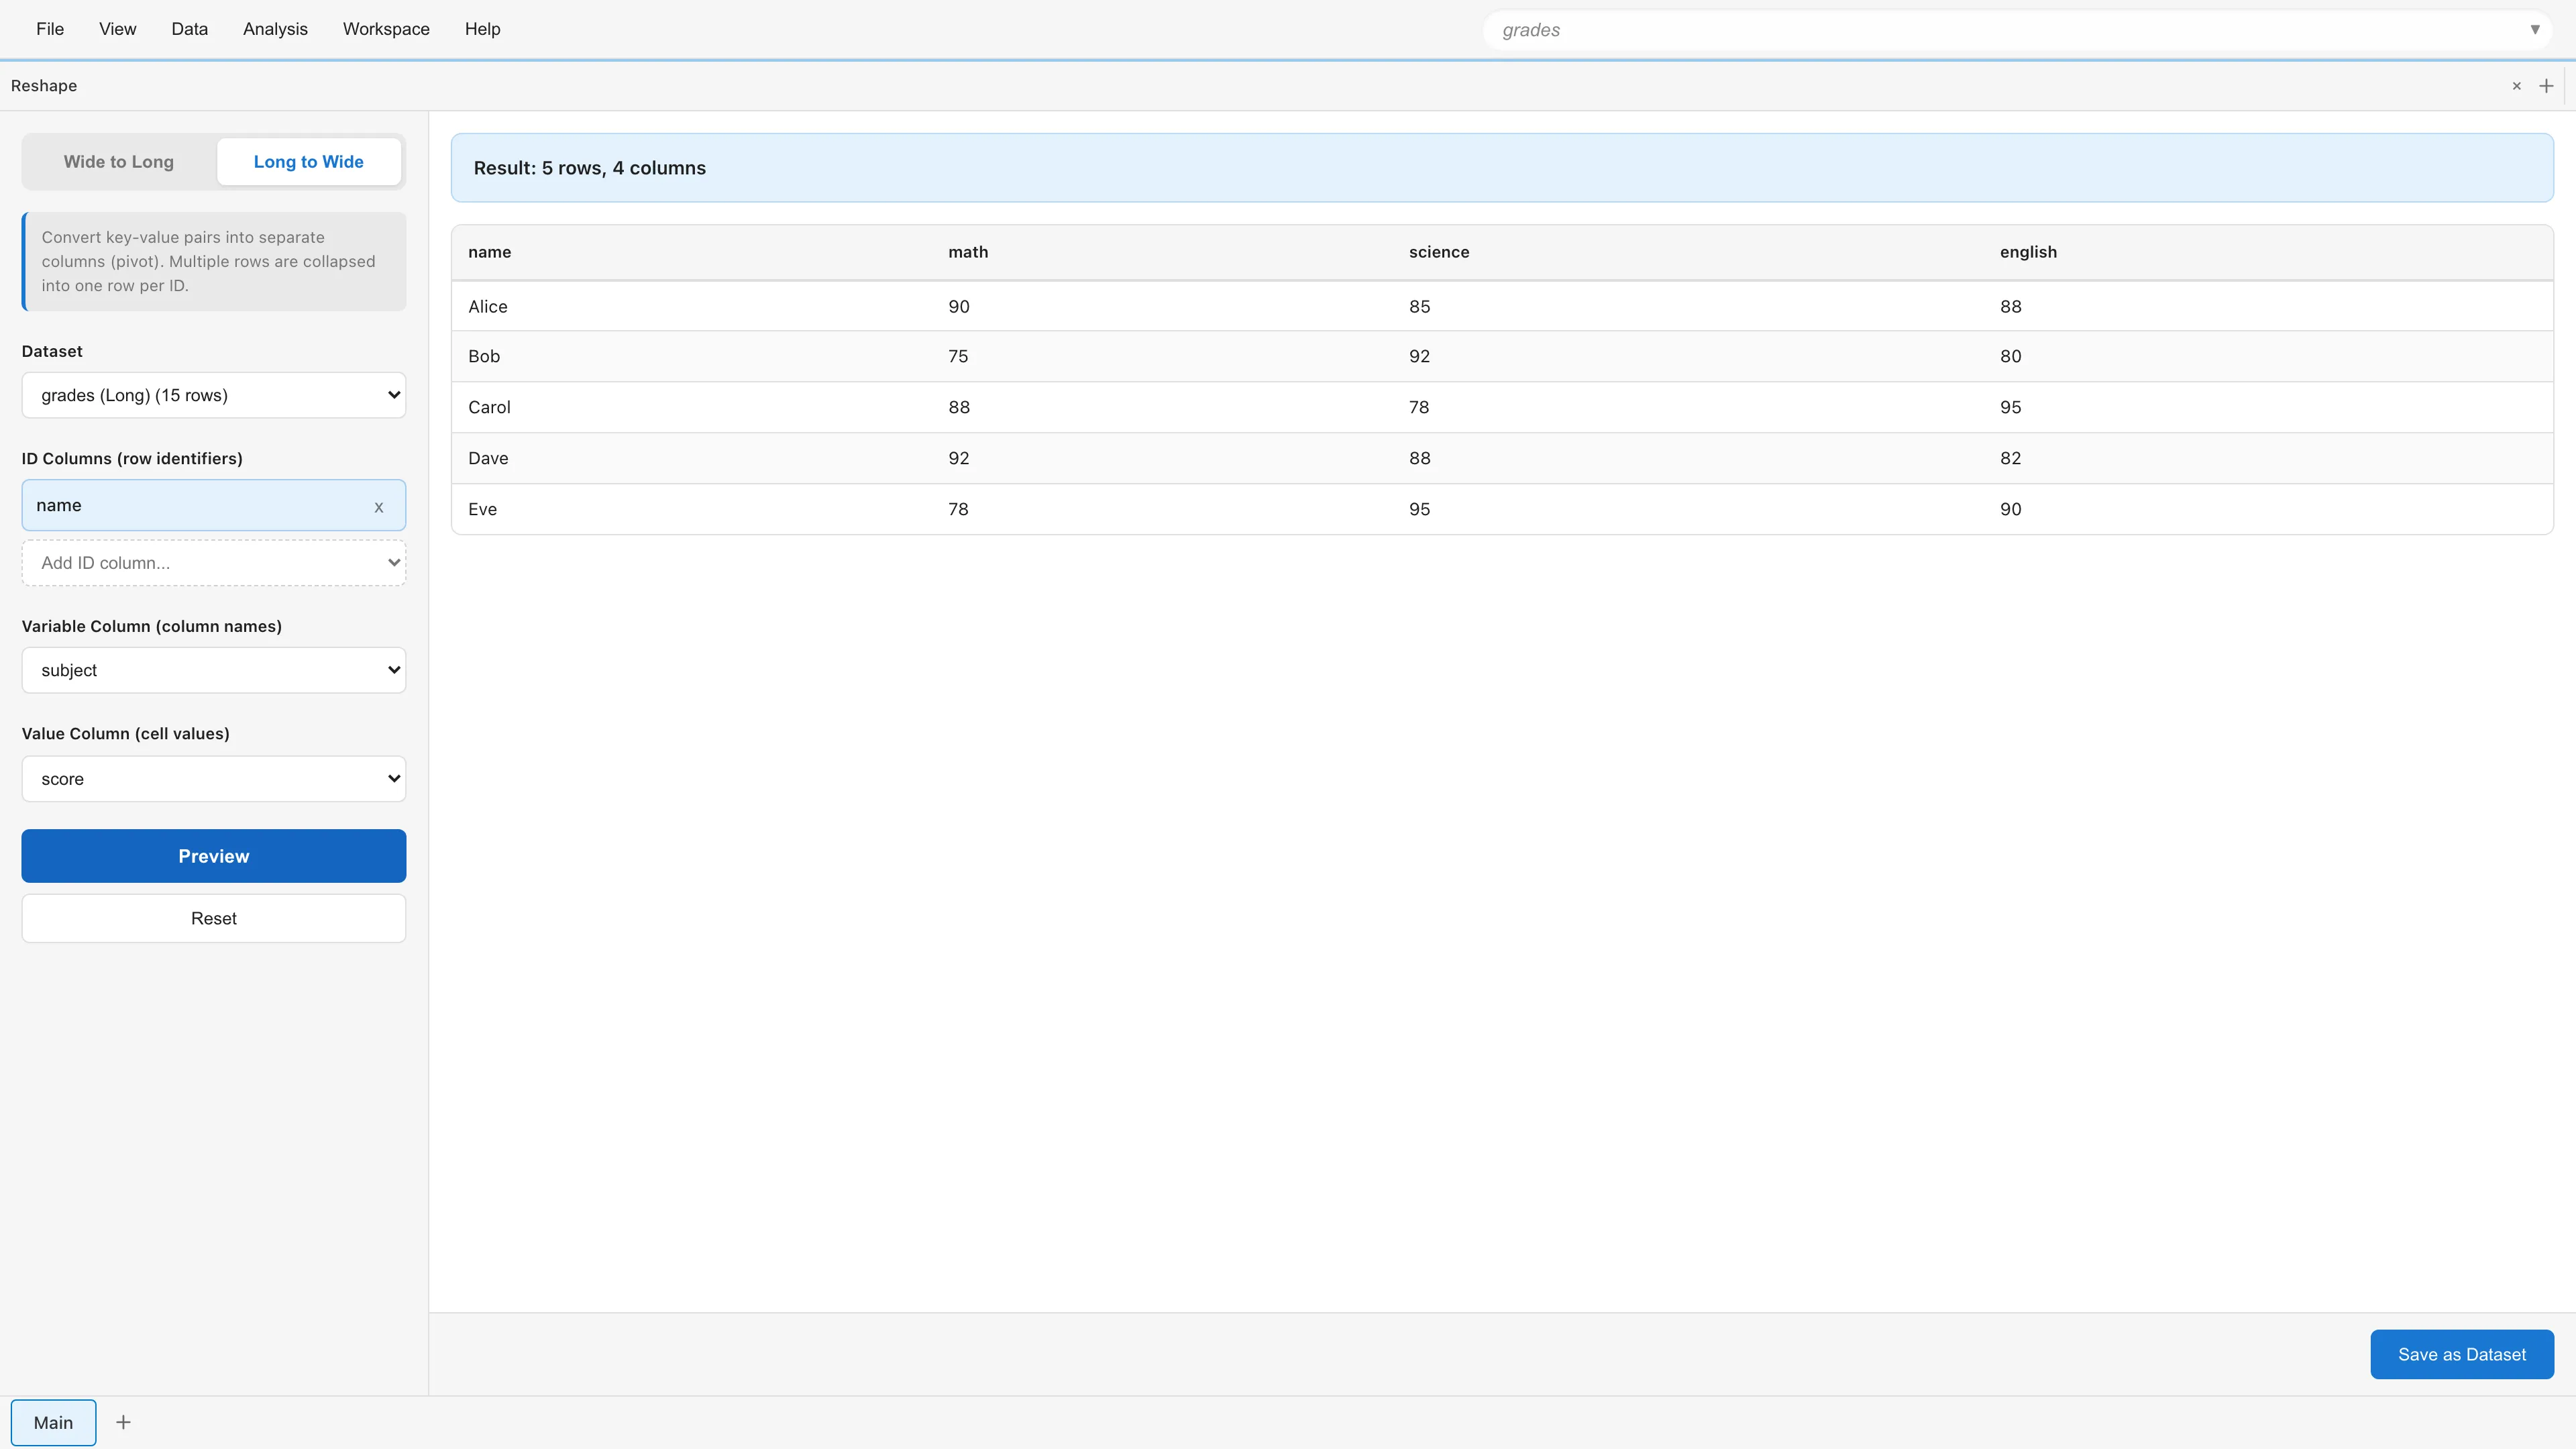Open the File menu
This screenshot has height=1449, width=2576.
[x=50, y=29]
